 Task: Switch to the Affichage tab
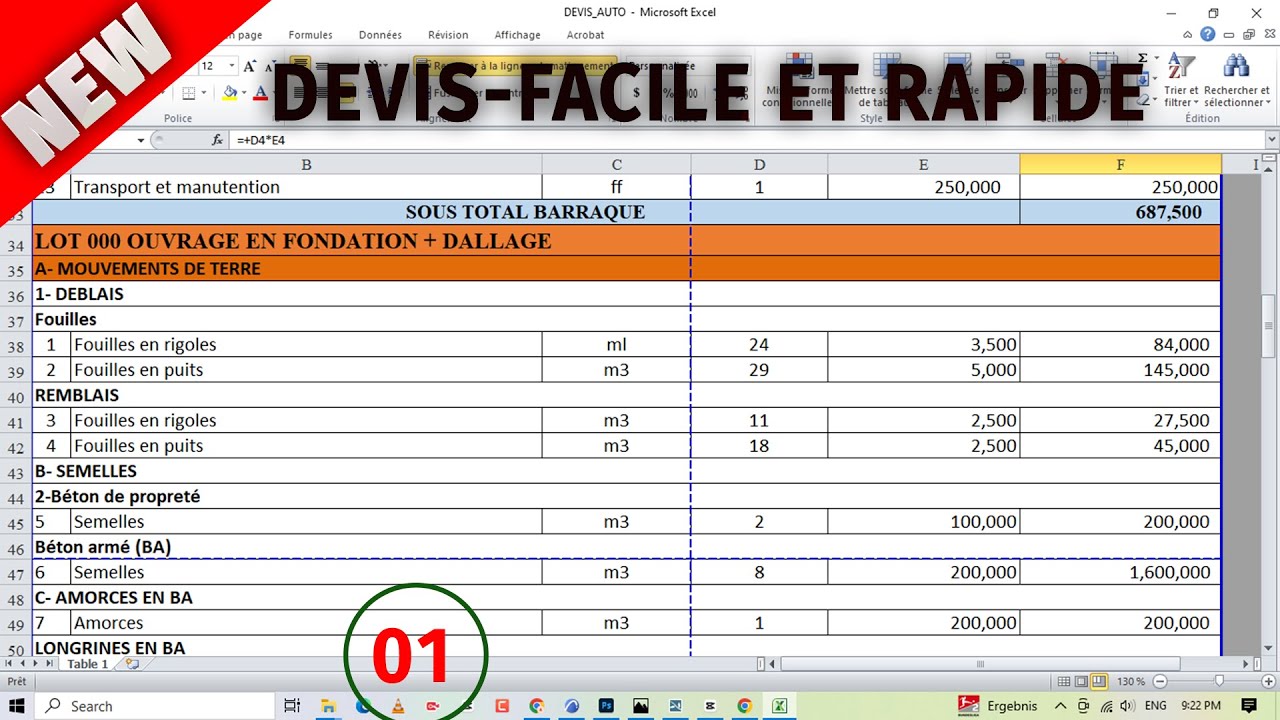tap(517, 35)
